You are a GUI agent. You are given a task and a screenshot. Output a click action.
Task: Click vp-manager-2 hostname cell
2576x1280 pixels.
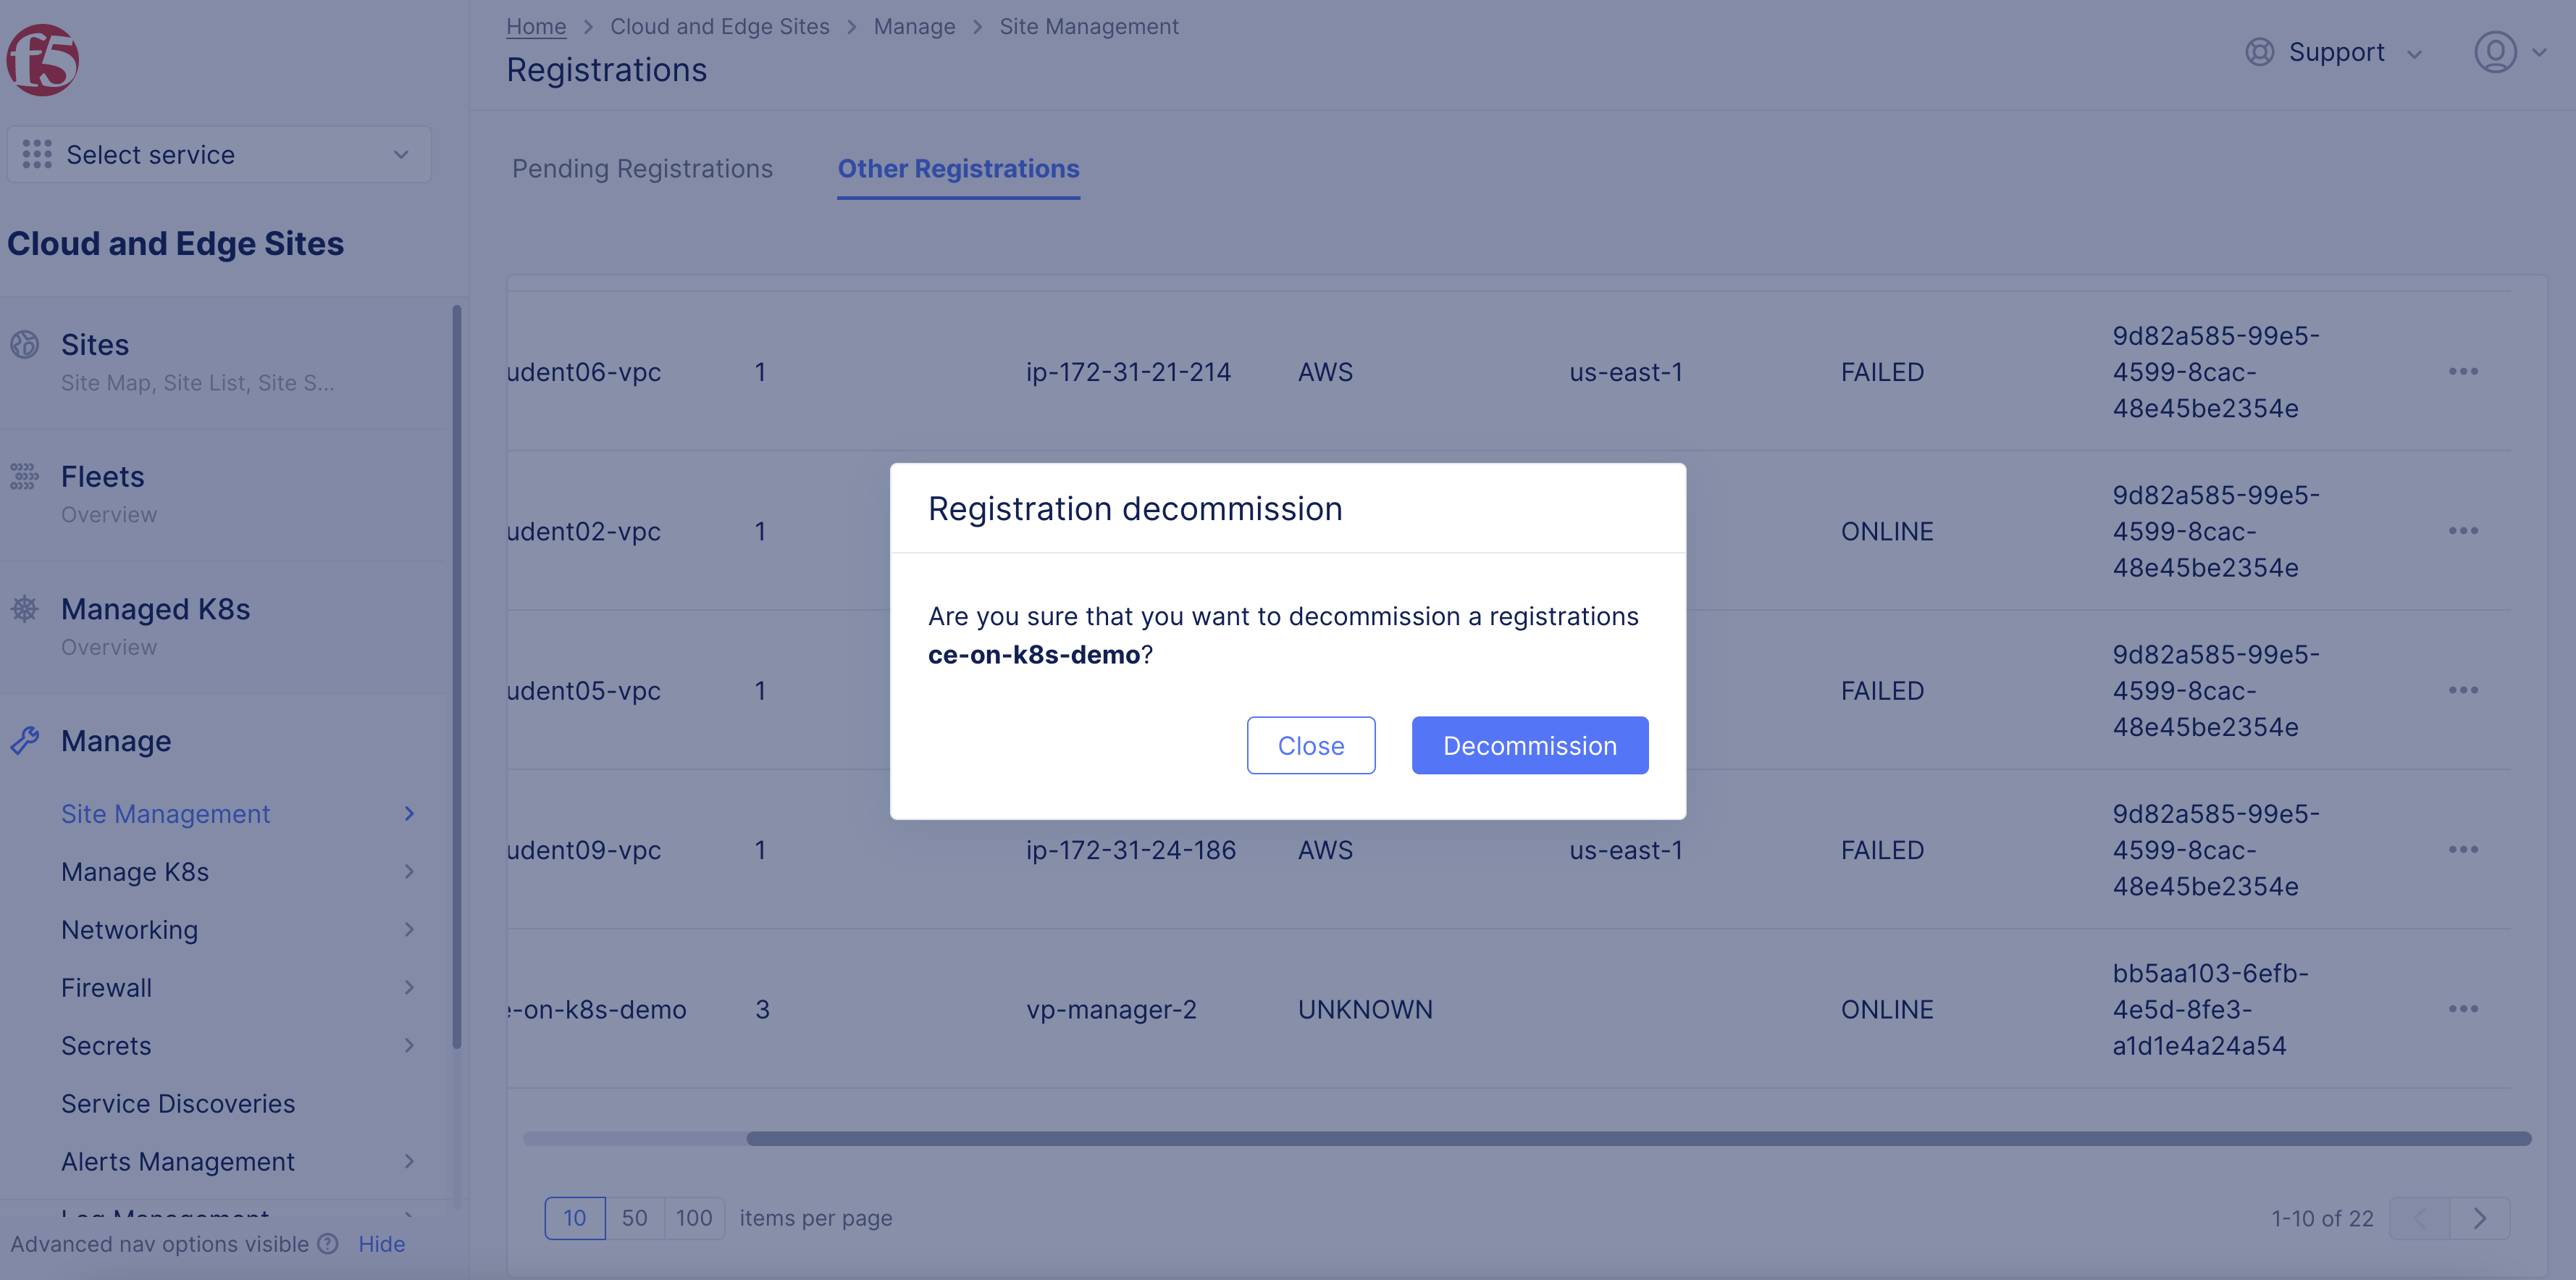pyautogui.click(x=1111, y=1010)
